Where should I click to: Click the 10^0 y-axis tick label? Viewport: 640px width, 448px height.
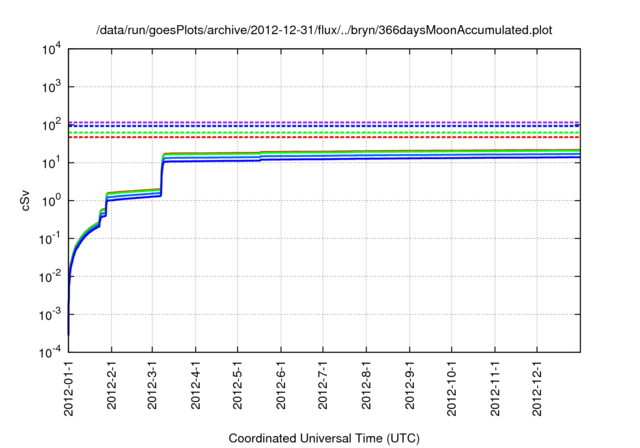pos(51,201)
